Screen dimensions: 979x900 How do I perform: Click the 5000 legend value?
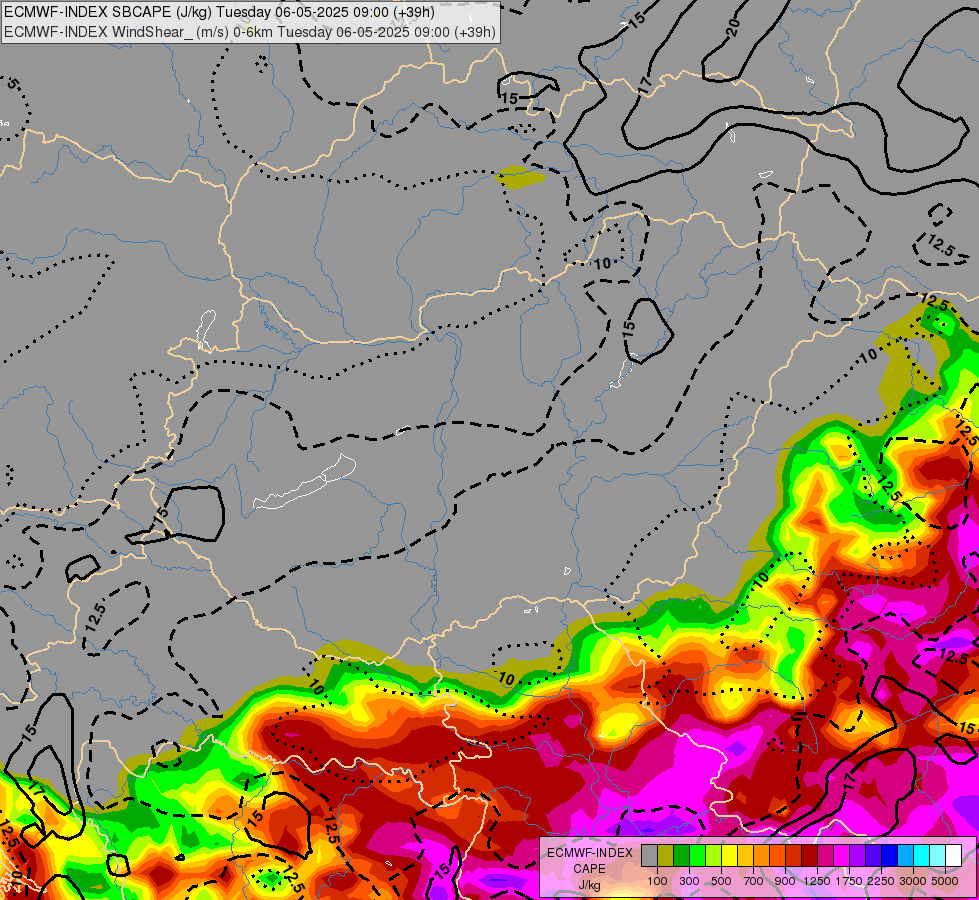(x=945, y=881)
